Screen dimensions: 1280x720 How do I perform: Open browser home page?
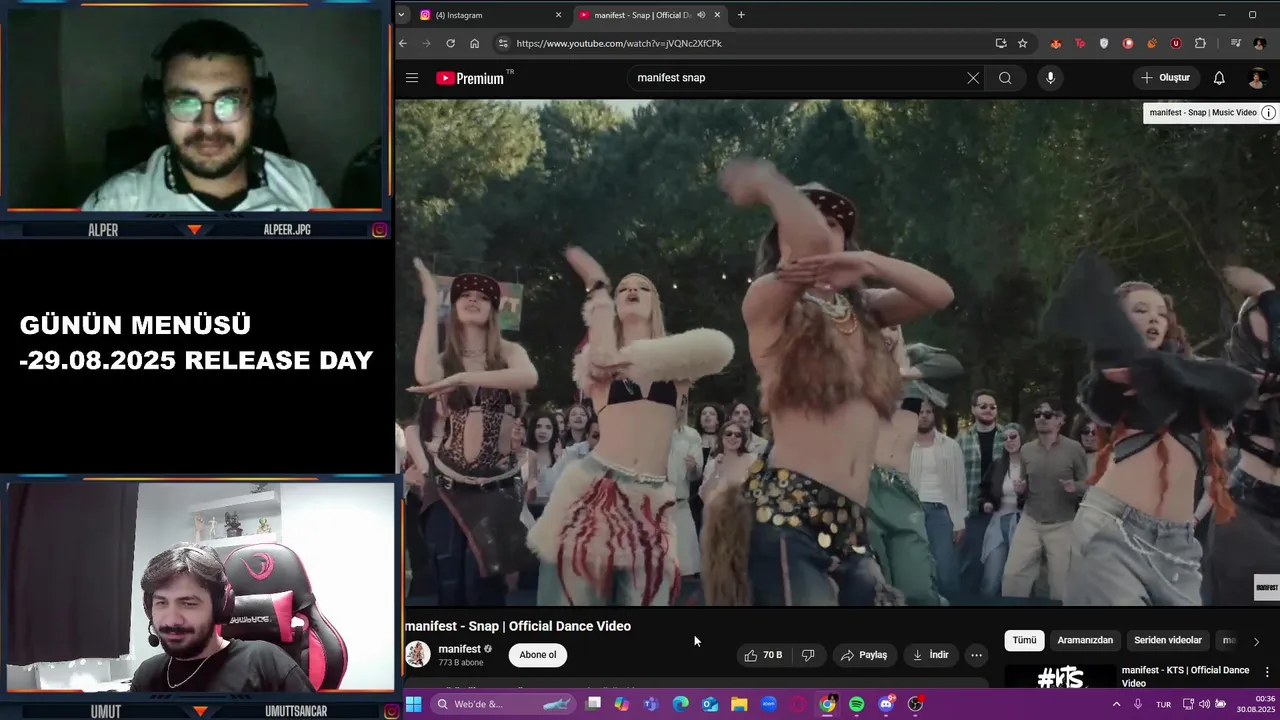pos(474,43)
